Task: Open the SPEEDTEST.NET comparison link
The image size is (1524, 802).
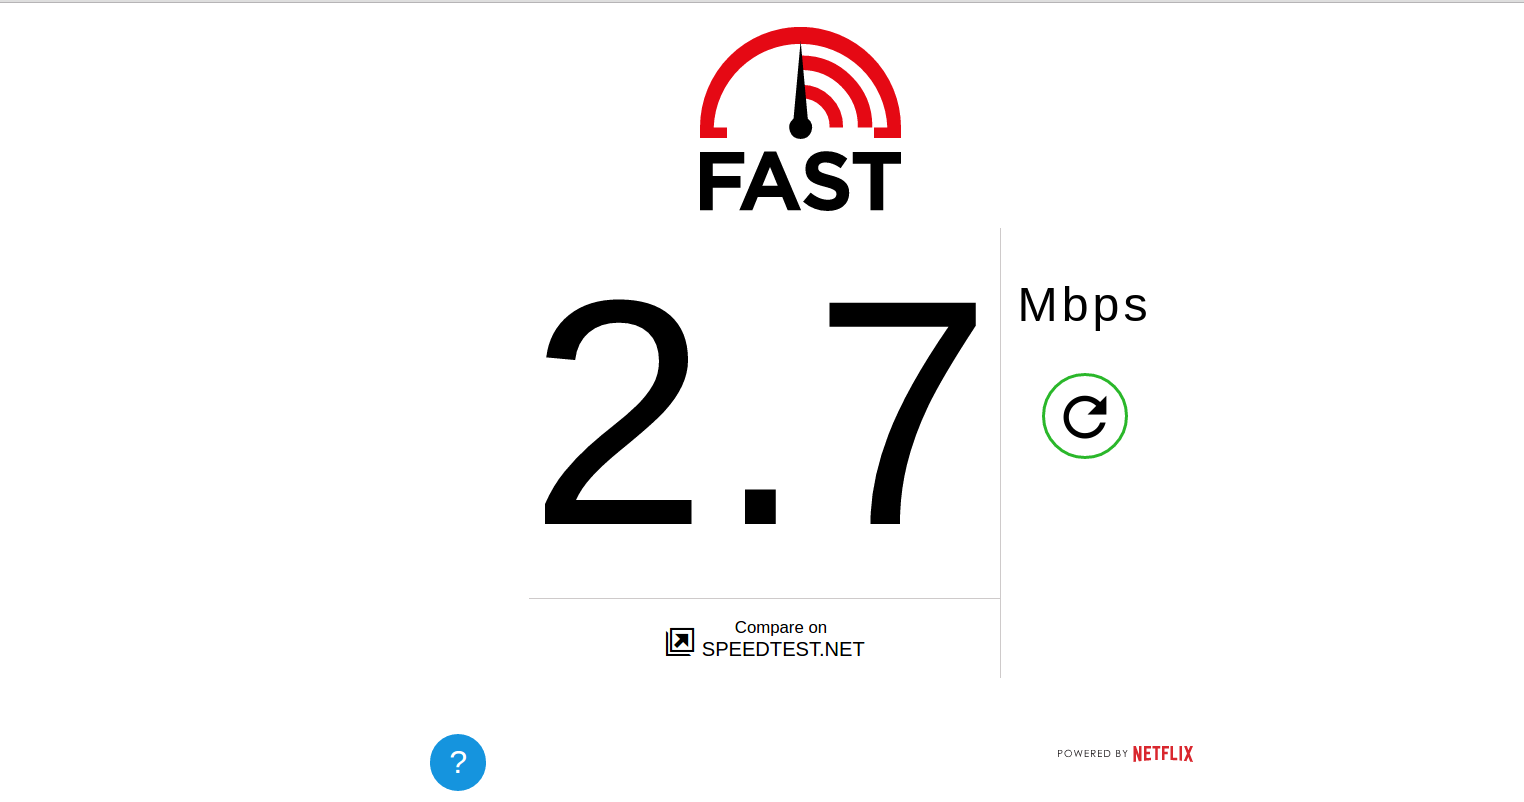Action: [x=783, y=649]
